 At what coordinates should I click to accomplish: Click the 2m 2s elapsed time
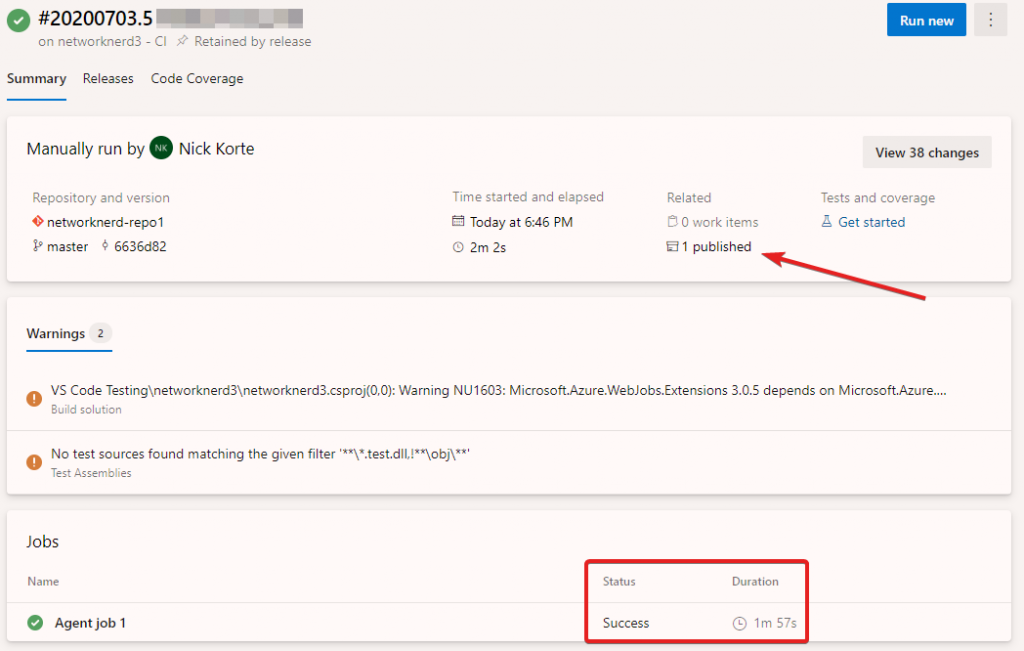(488, 247)
